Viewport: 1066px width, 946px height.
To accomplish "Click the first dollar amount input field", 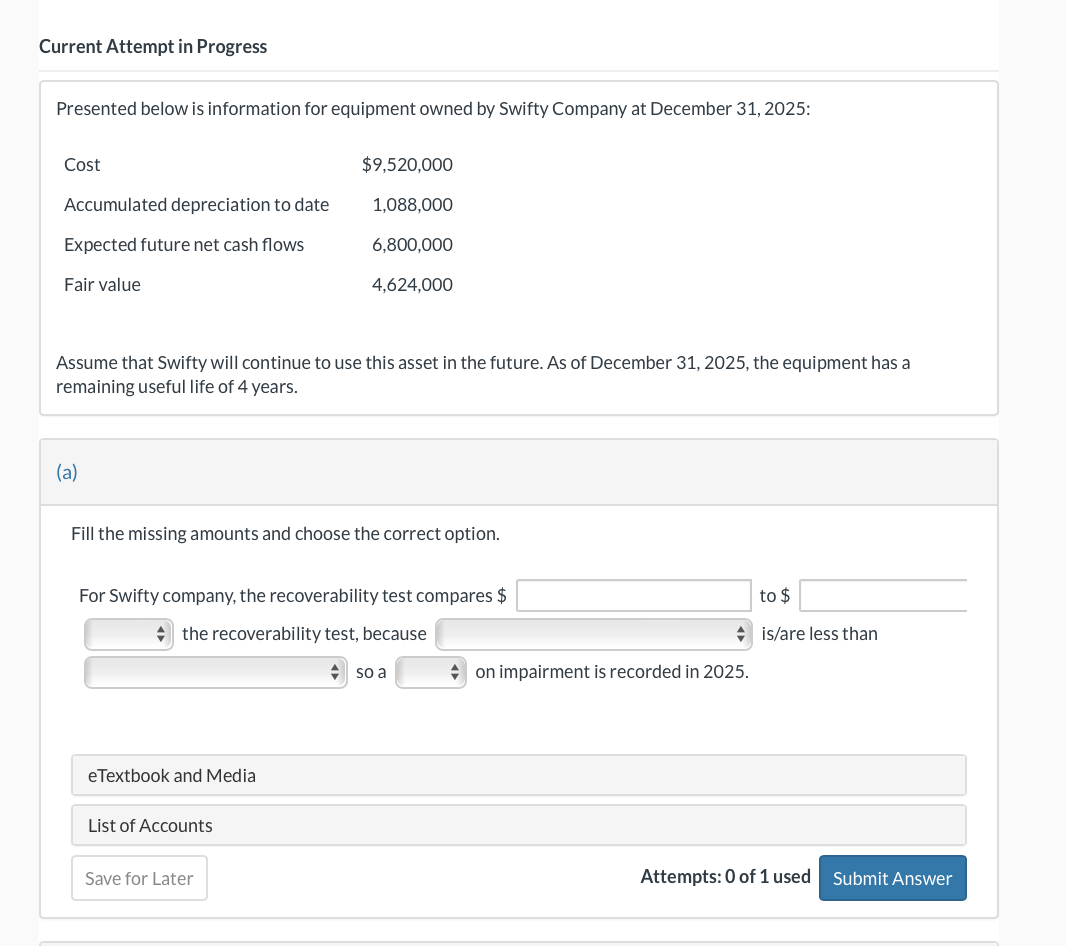I will [632, 595].
